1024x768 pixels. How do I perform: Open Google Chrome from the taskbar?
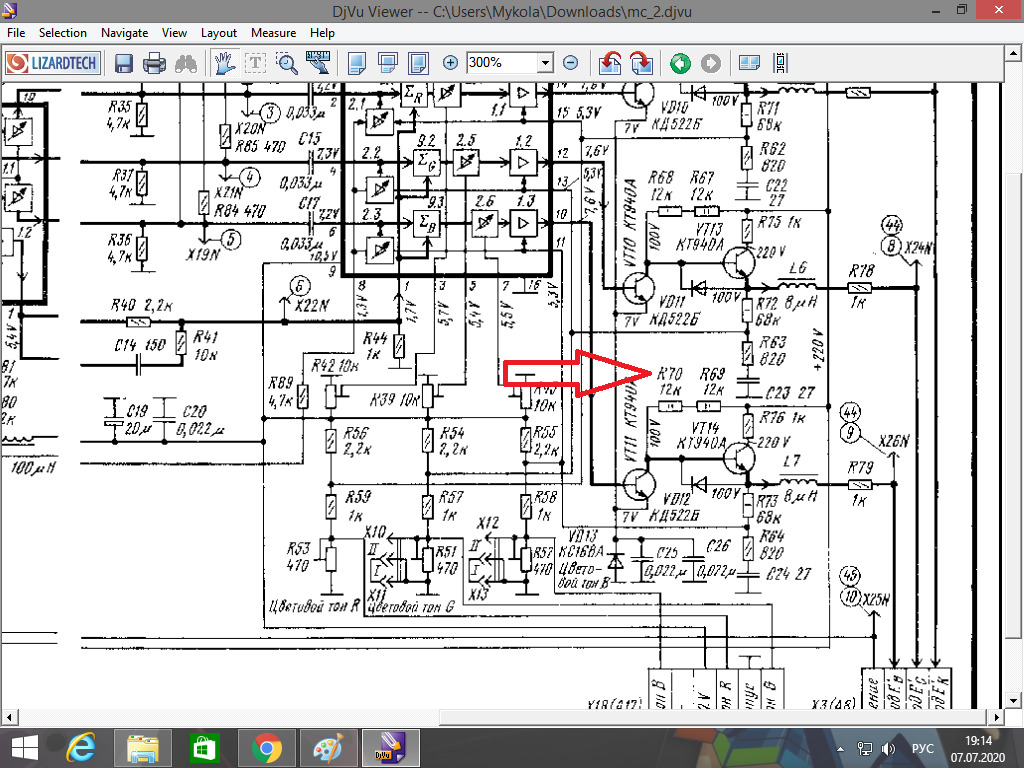point(265,748)
